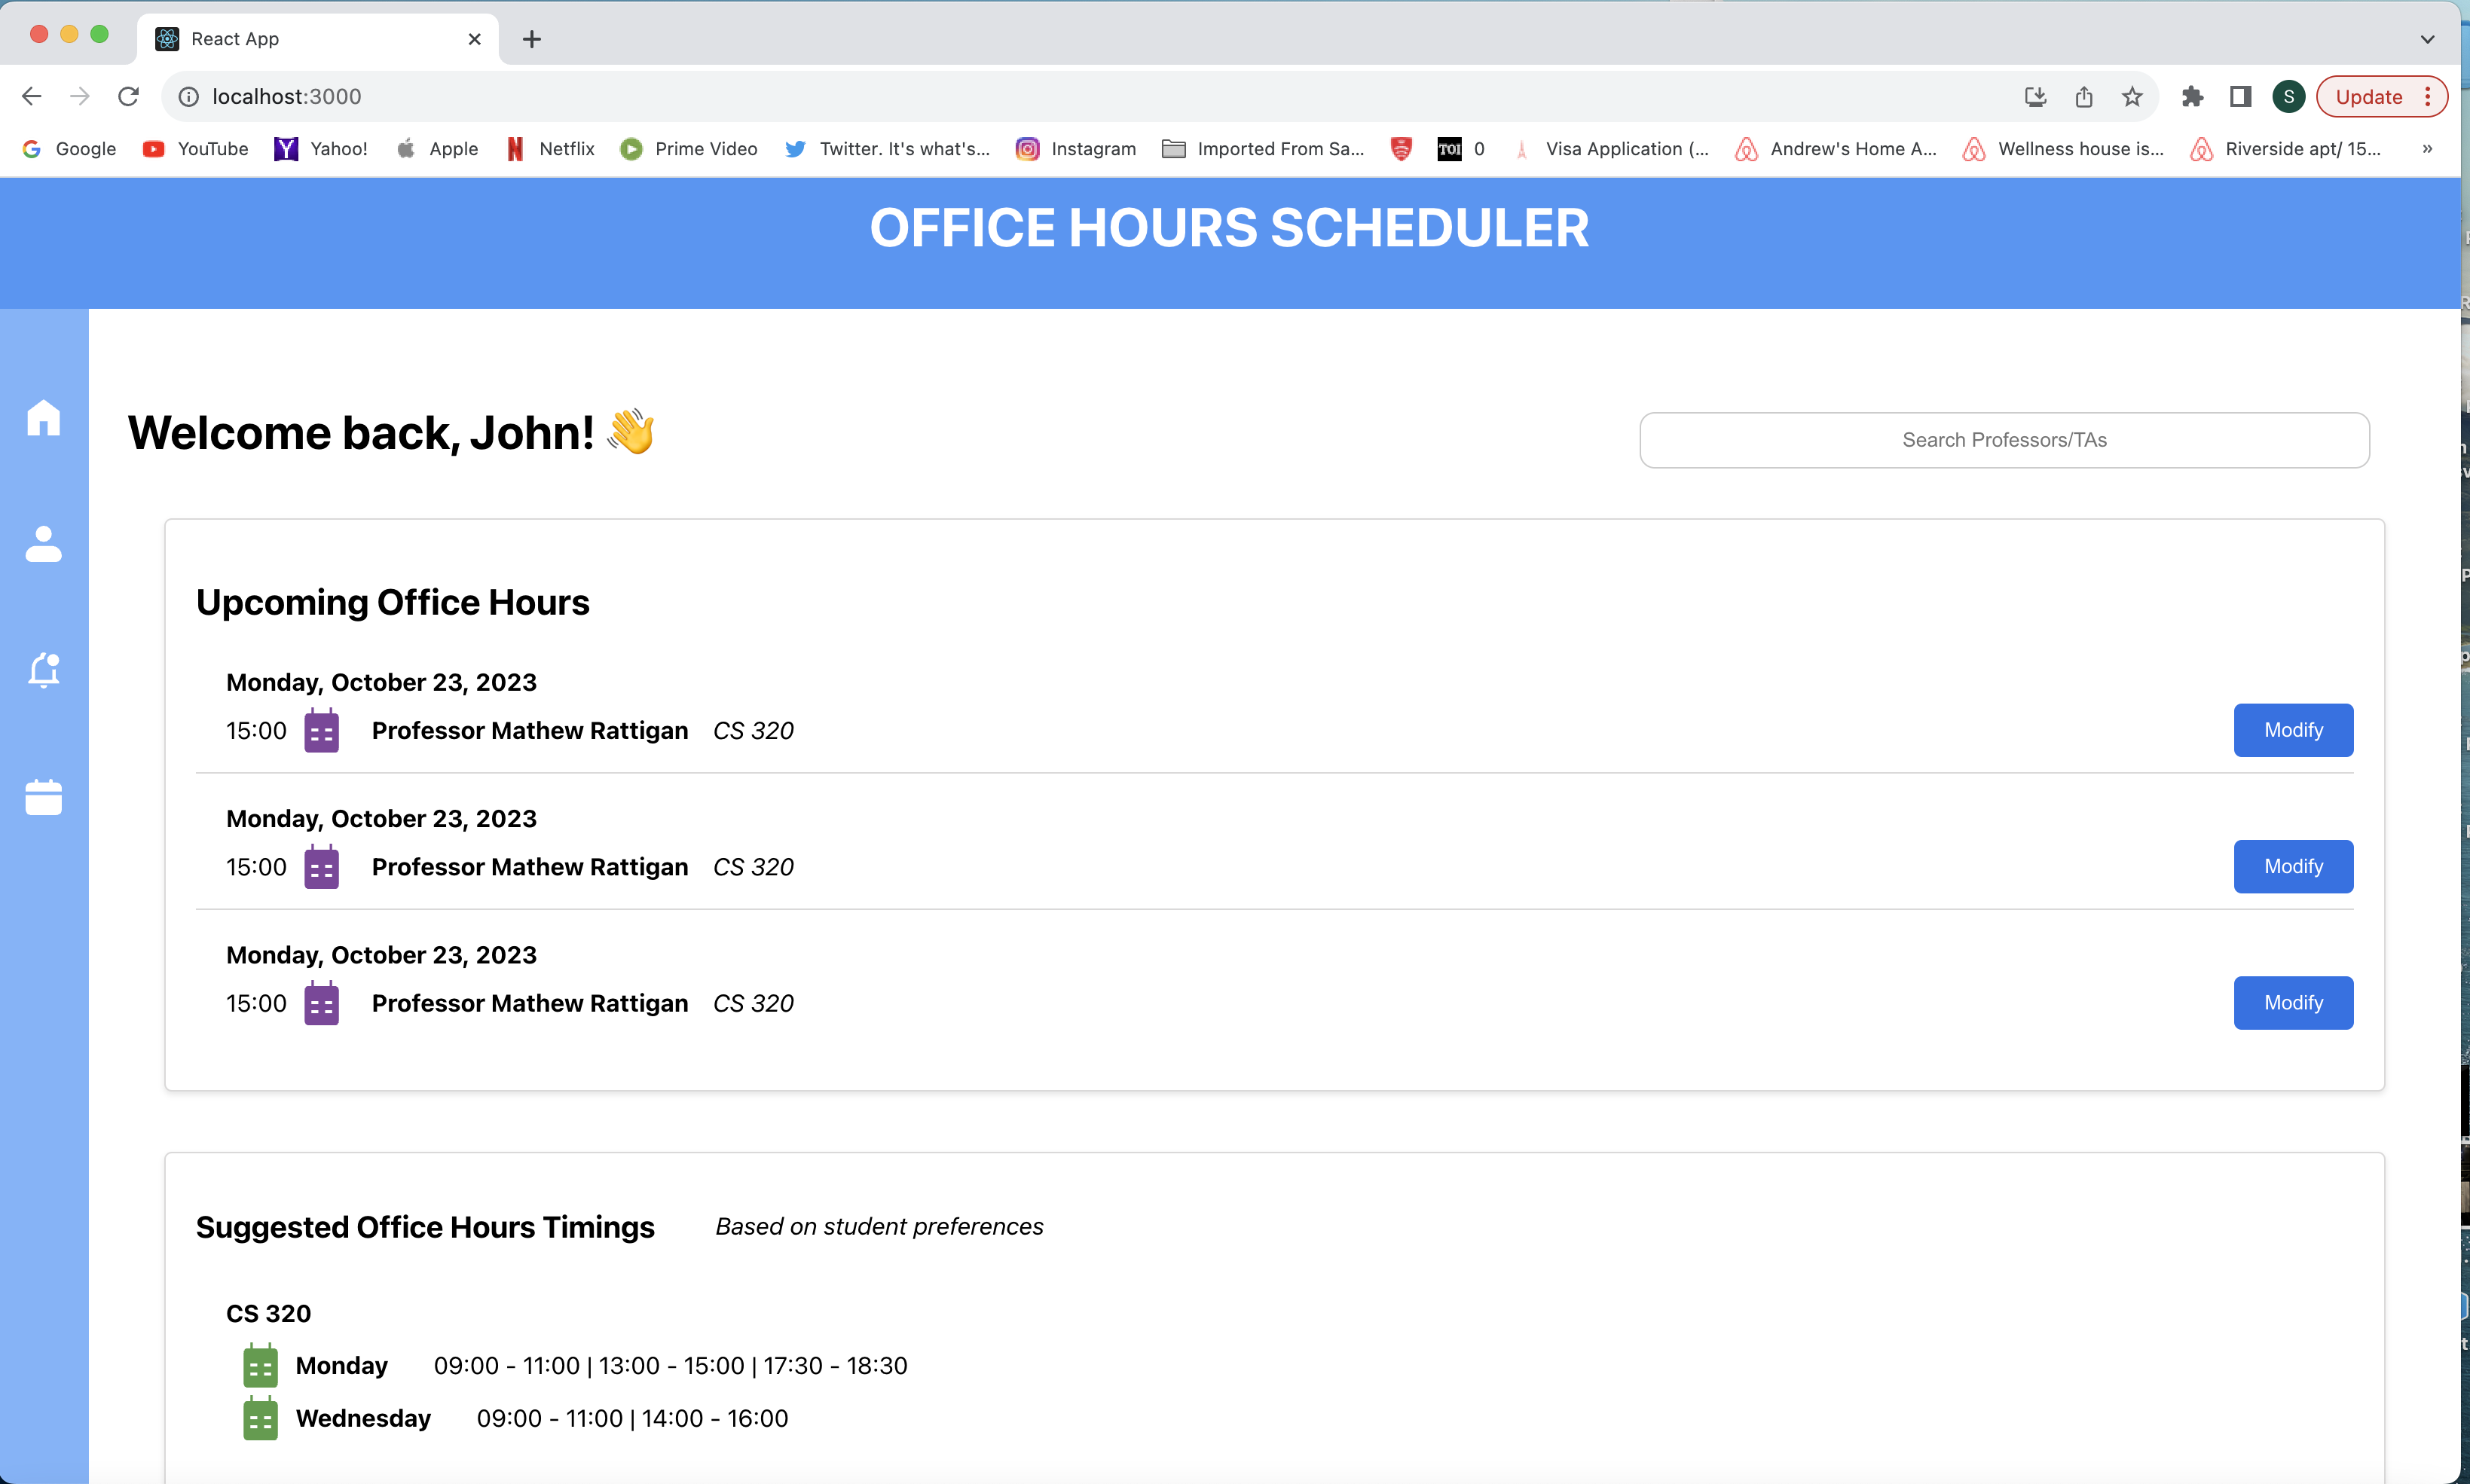Click second office hour's purple calendar icon
Viewport: 2470px width, 1484px height.
[321, 867]
